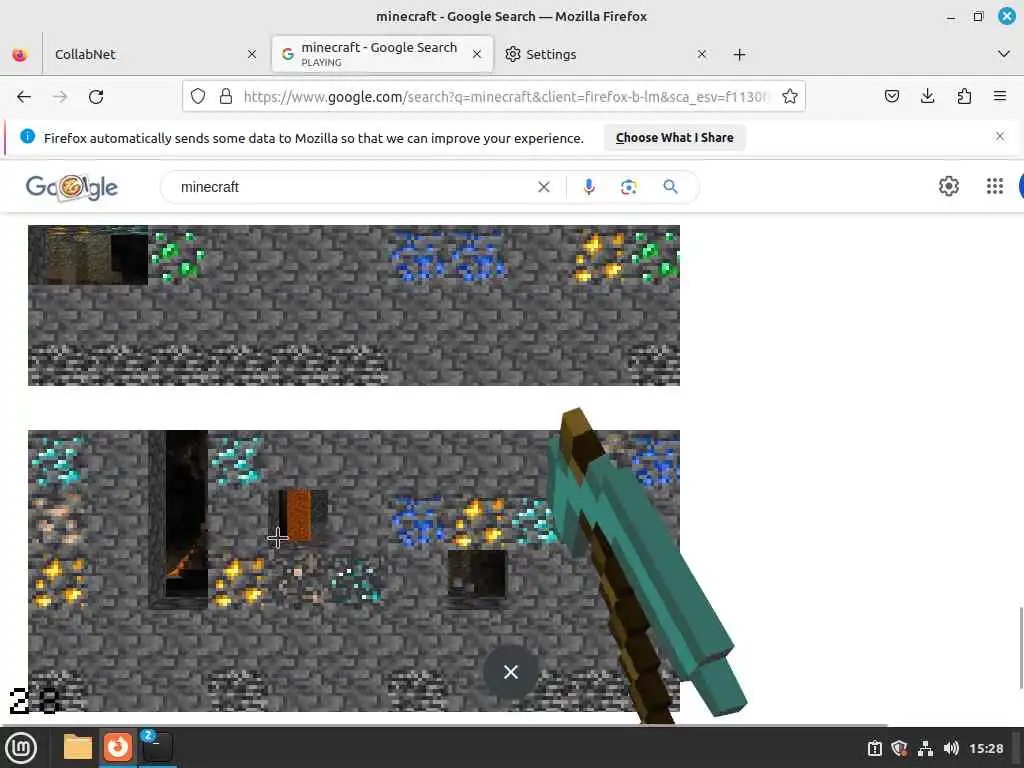The image size is (1024, 768).
Task: Open the Files folder in taskbar
Action: click(x=78, y=747)
